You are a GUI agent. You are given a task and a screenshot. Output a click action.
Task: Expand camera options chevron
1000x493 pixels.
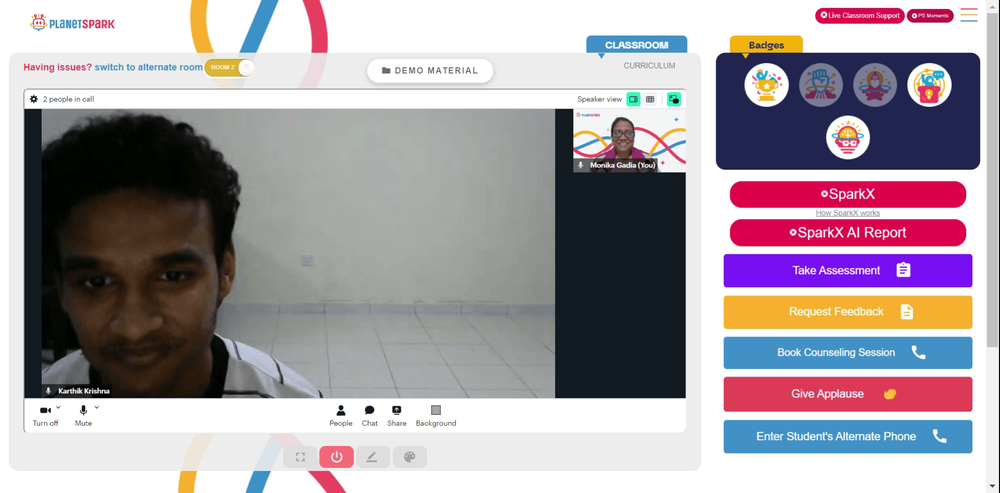58,407
